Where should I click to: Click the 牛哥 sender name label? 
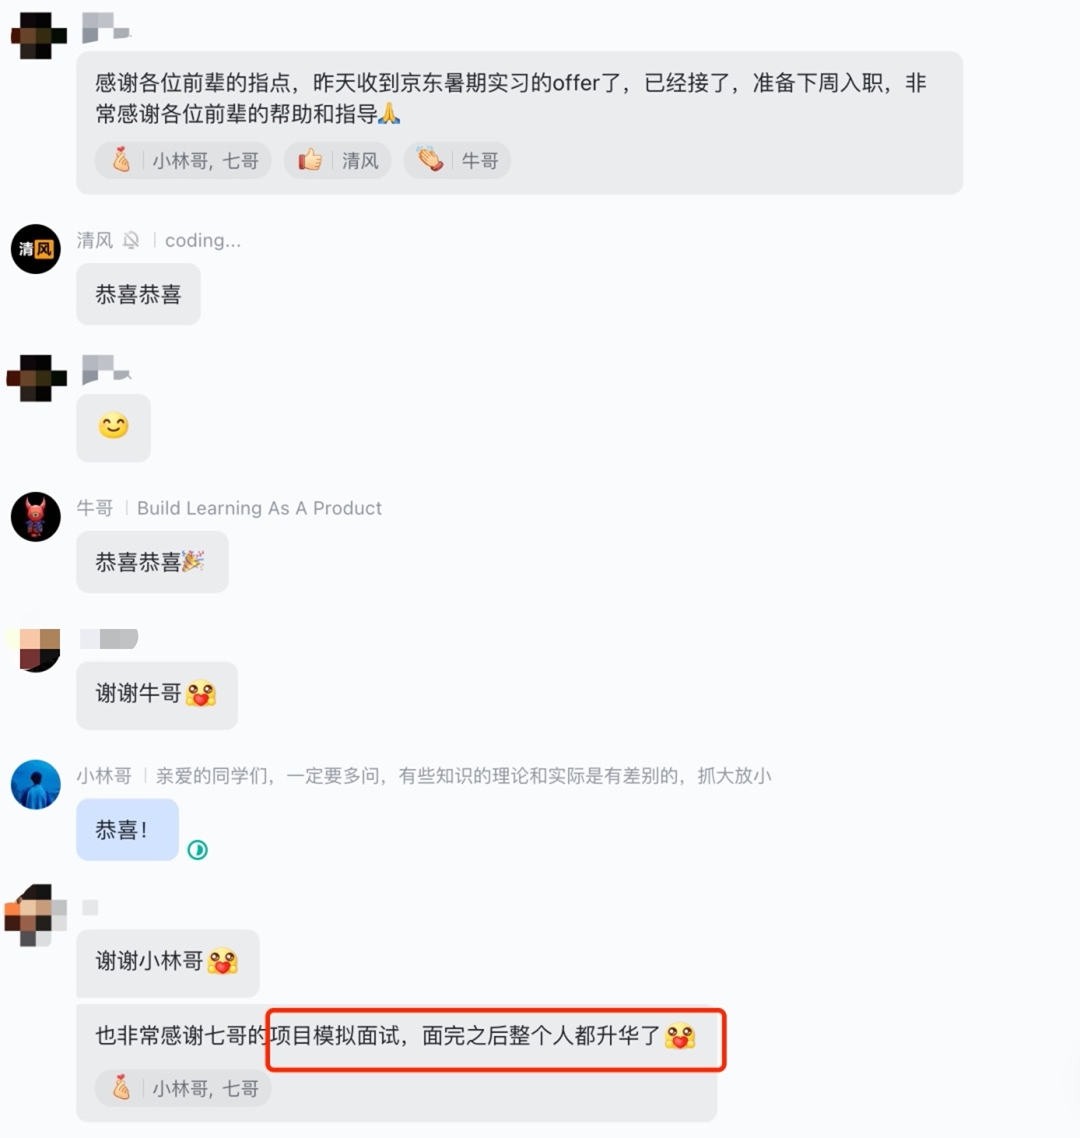(95, 508)
